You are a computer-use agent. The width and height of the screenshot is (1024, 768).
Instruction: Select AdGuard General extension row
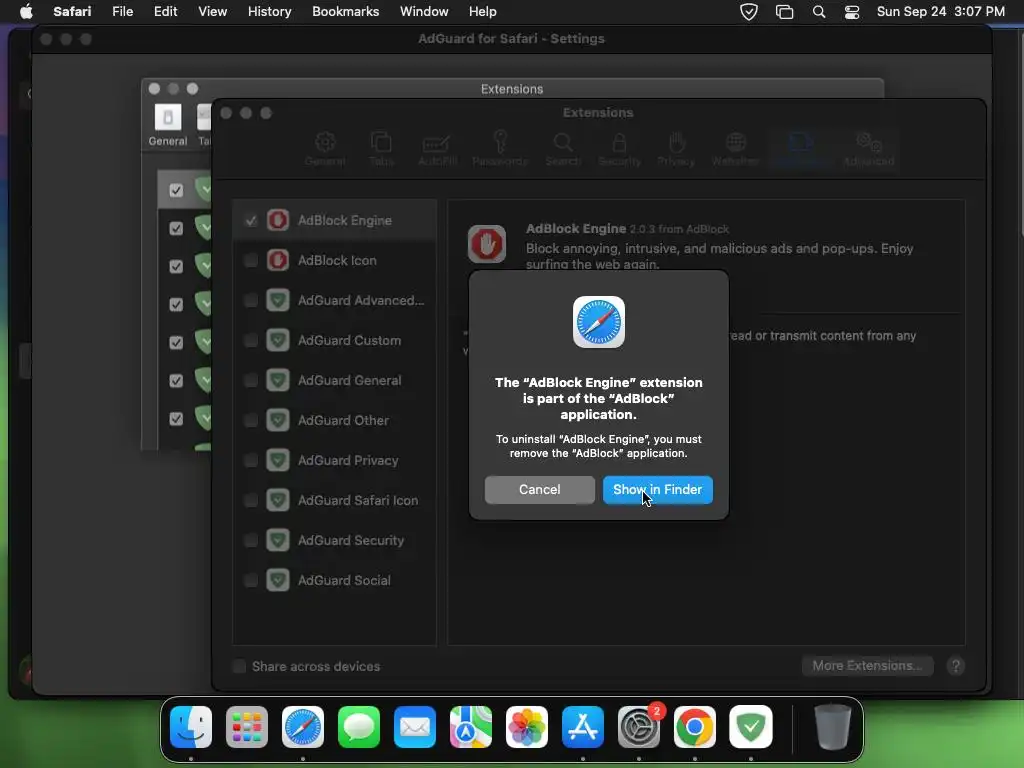(x=334, y=380)
